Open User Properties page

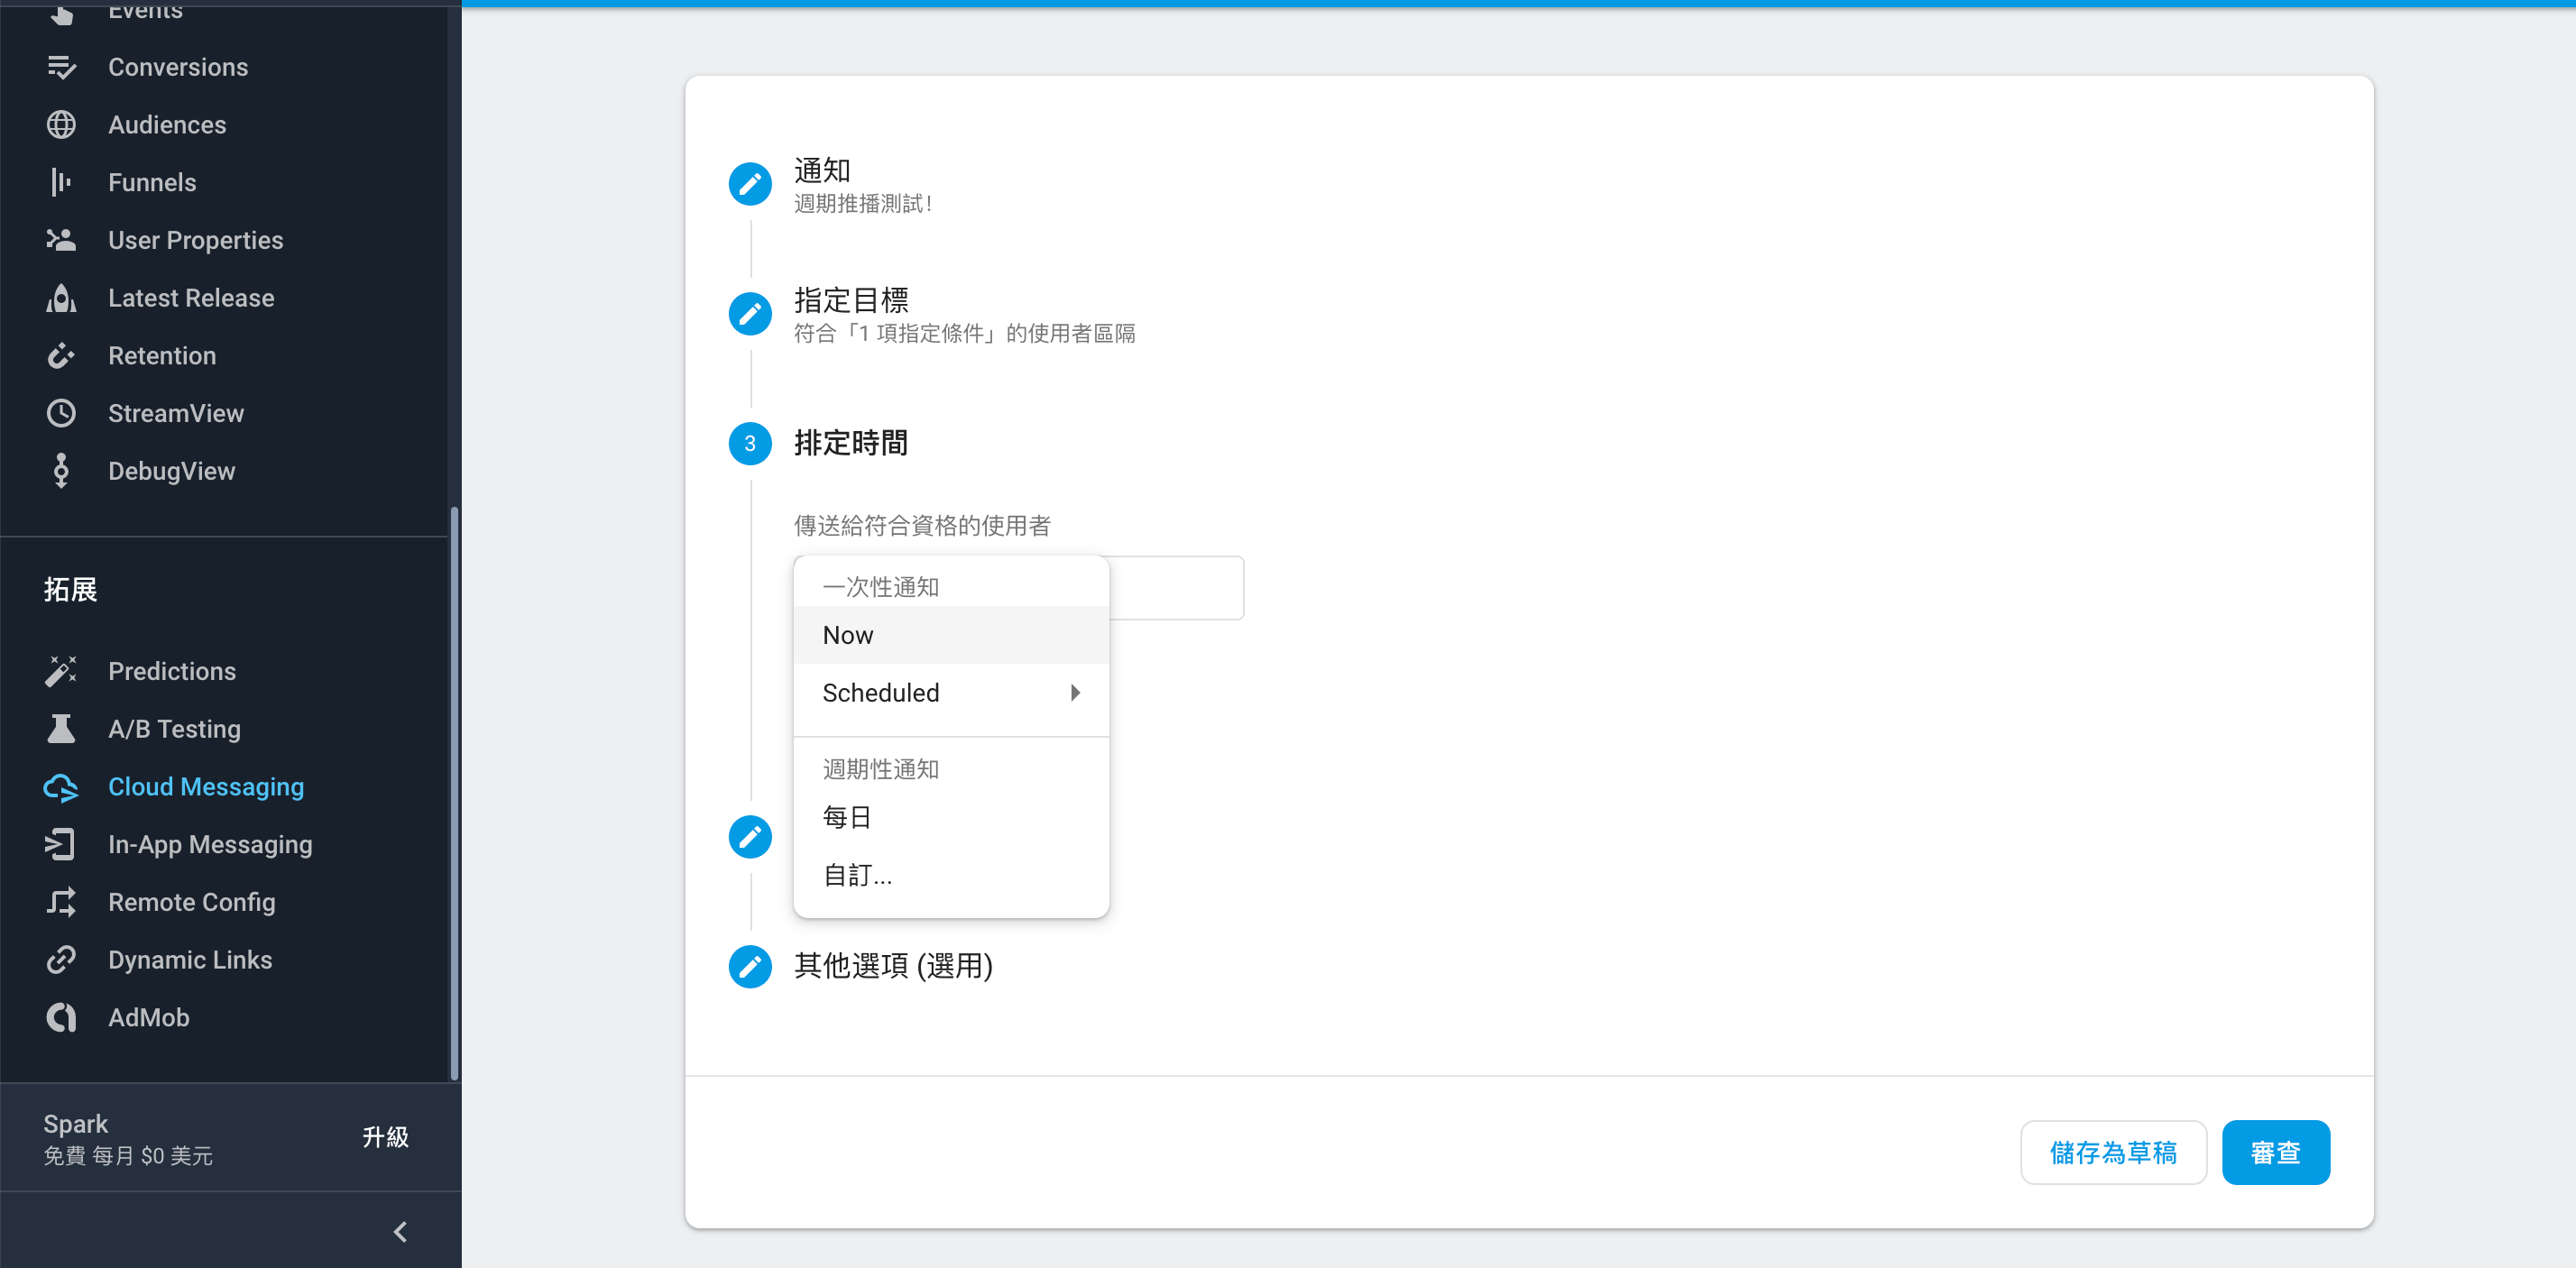(x=196, y=240)
